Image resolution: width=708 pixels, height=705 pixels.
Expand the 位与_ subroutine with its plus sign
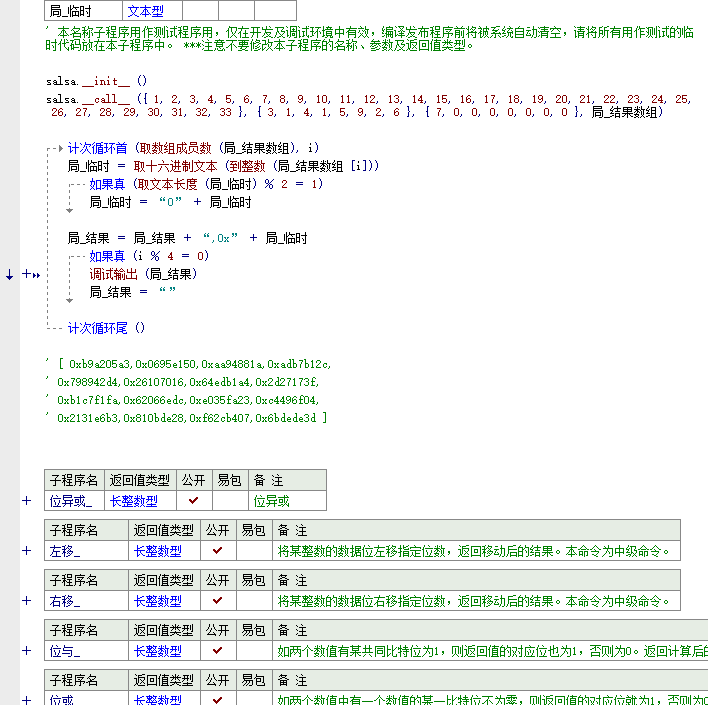click(x=27, y=651)
